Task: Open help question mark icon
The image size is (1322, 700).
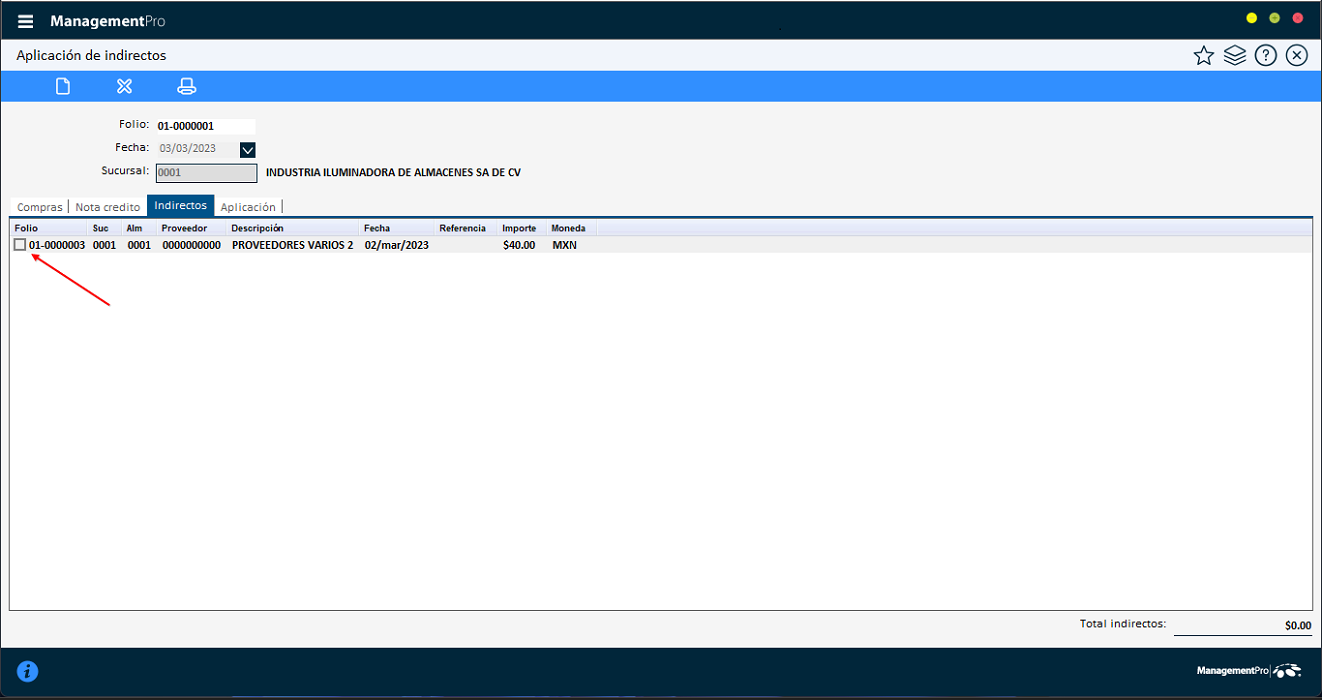Action: 1266,56
